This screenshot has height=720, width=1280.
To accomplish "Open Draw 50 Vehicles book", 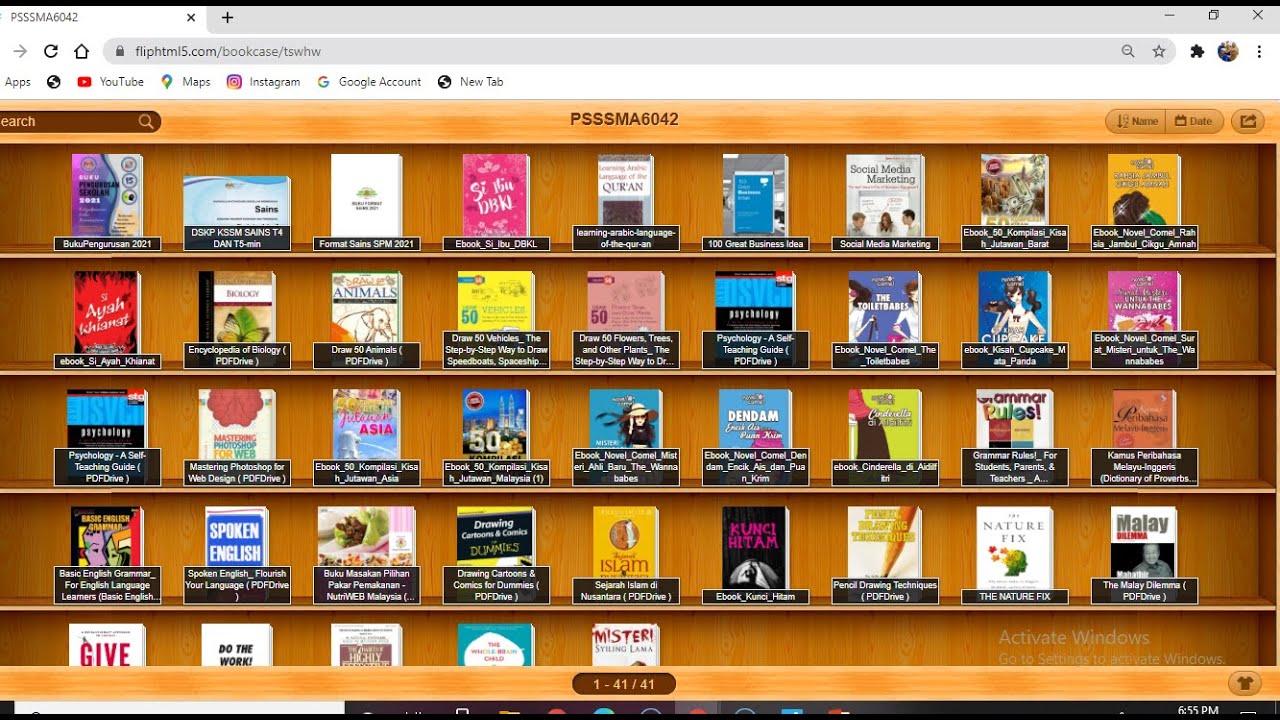I will [496, 319].
